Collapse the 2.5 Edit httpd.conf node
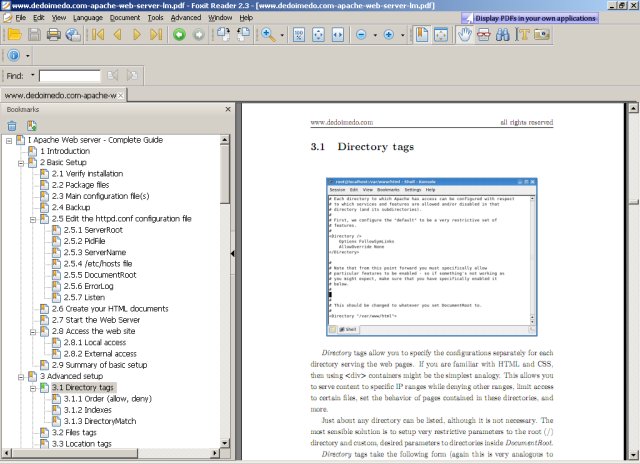The width and height of the screenshot is (640, 464). pos(33,220)
